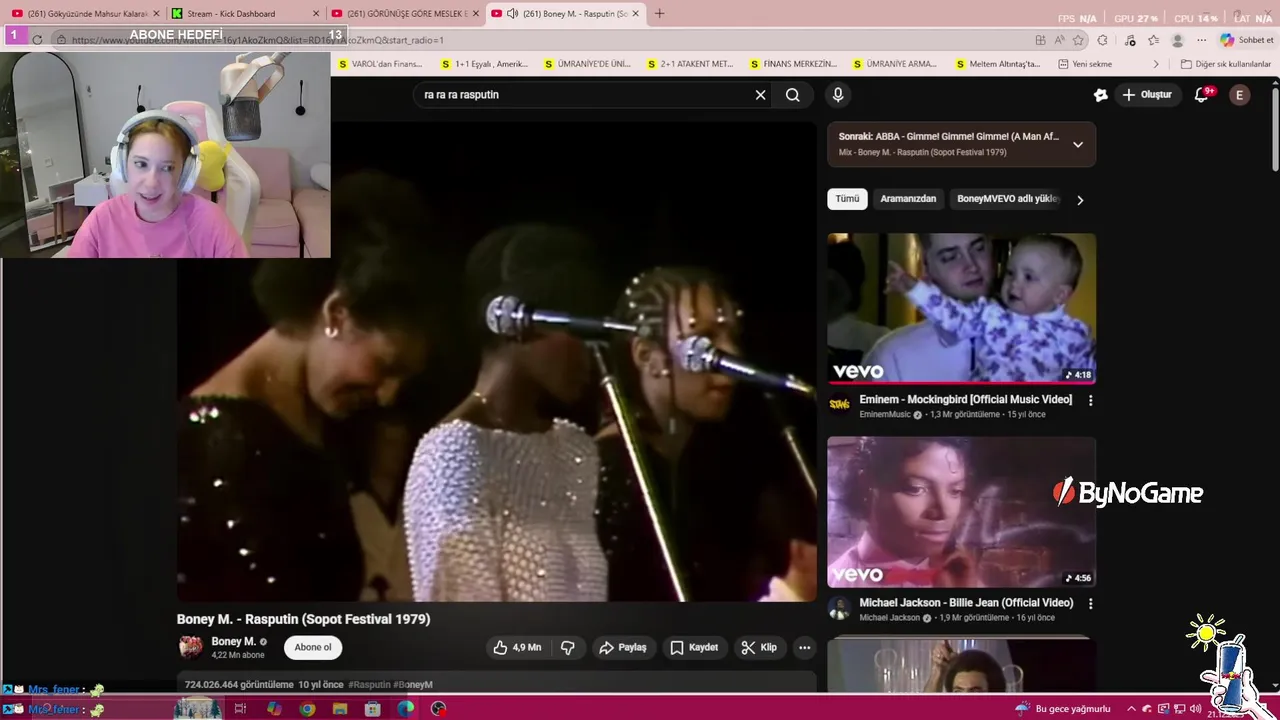The height and width of the screenshot is (720, 1280).
Task: Start voice search with the microphone icon
Action: [x=838, y=95]
